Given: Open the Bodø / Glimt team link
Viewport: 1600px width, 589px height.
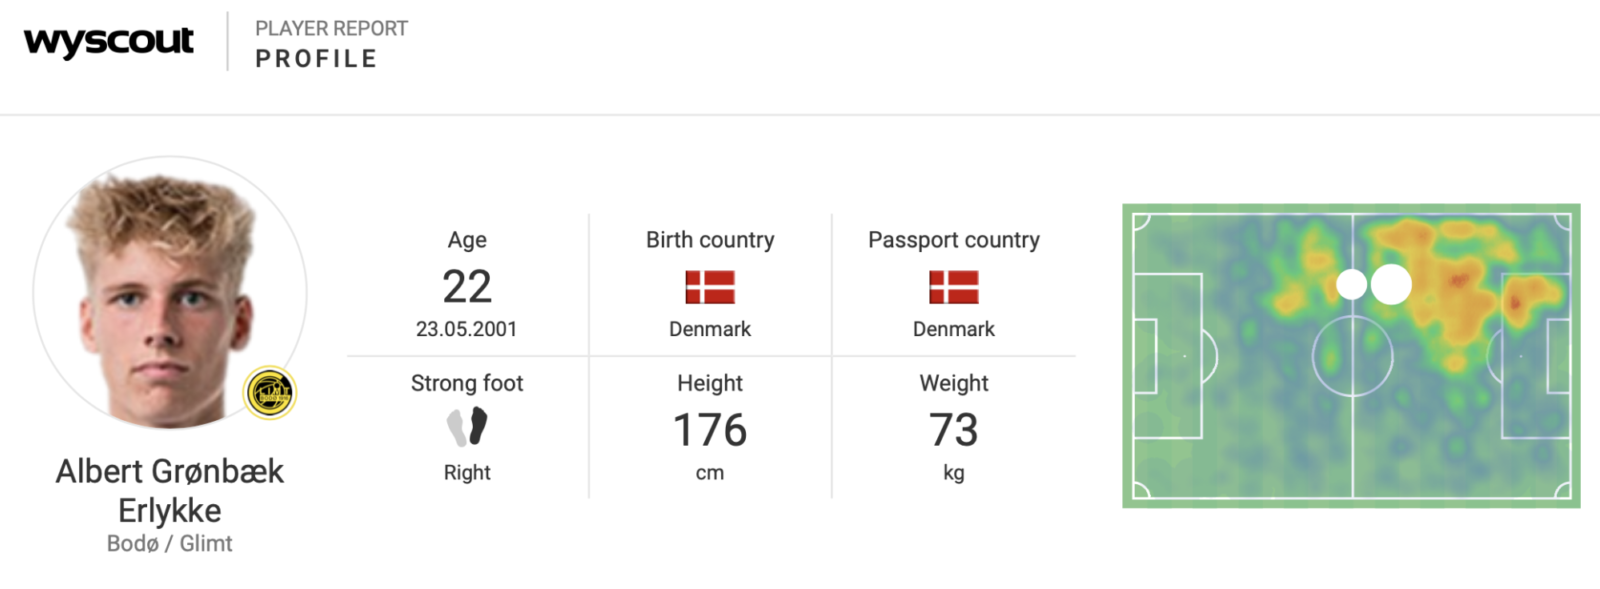Looking at the screenshot, I should (170, 543).
